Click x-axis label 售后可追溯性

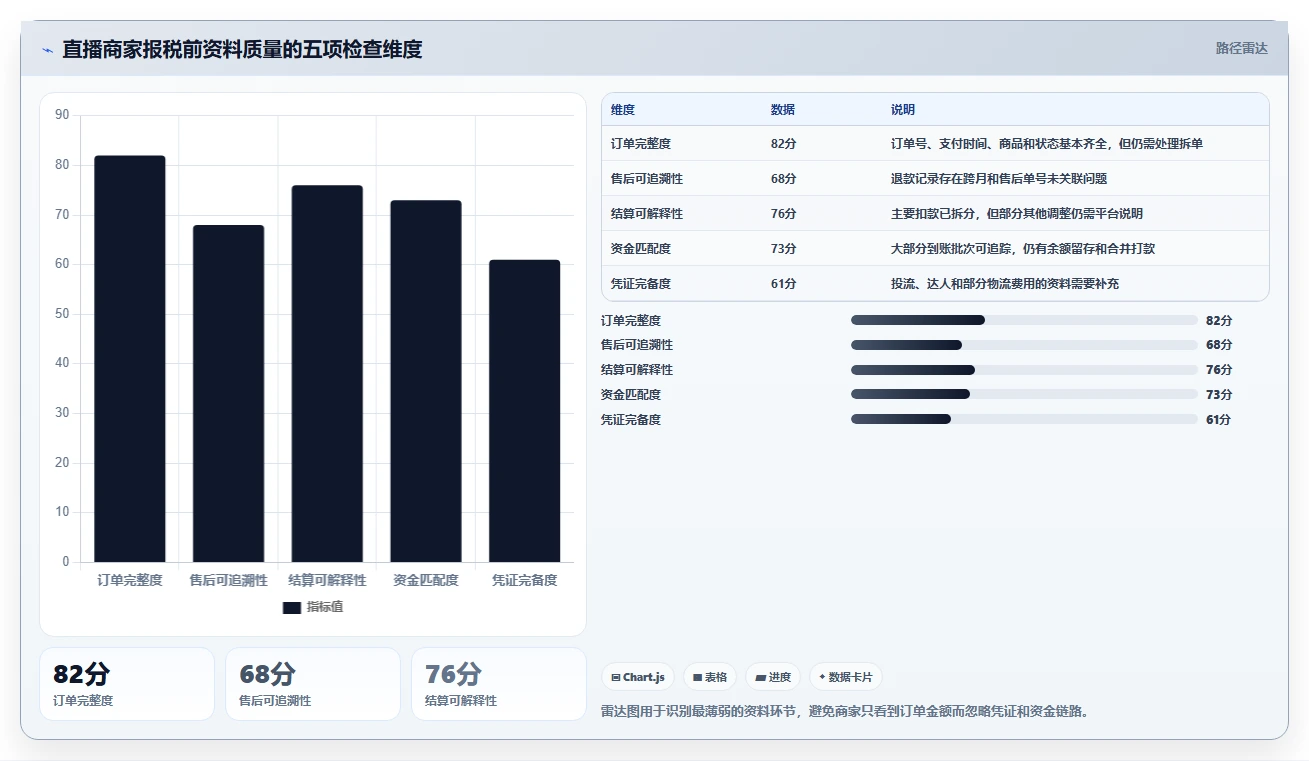[229, 580]
